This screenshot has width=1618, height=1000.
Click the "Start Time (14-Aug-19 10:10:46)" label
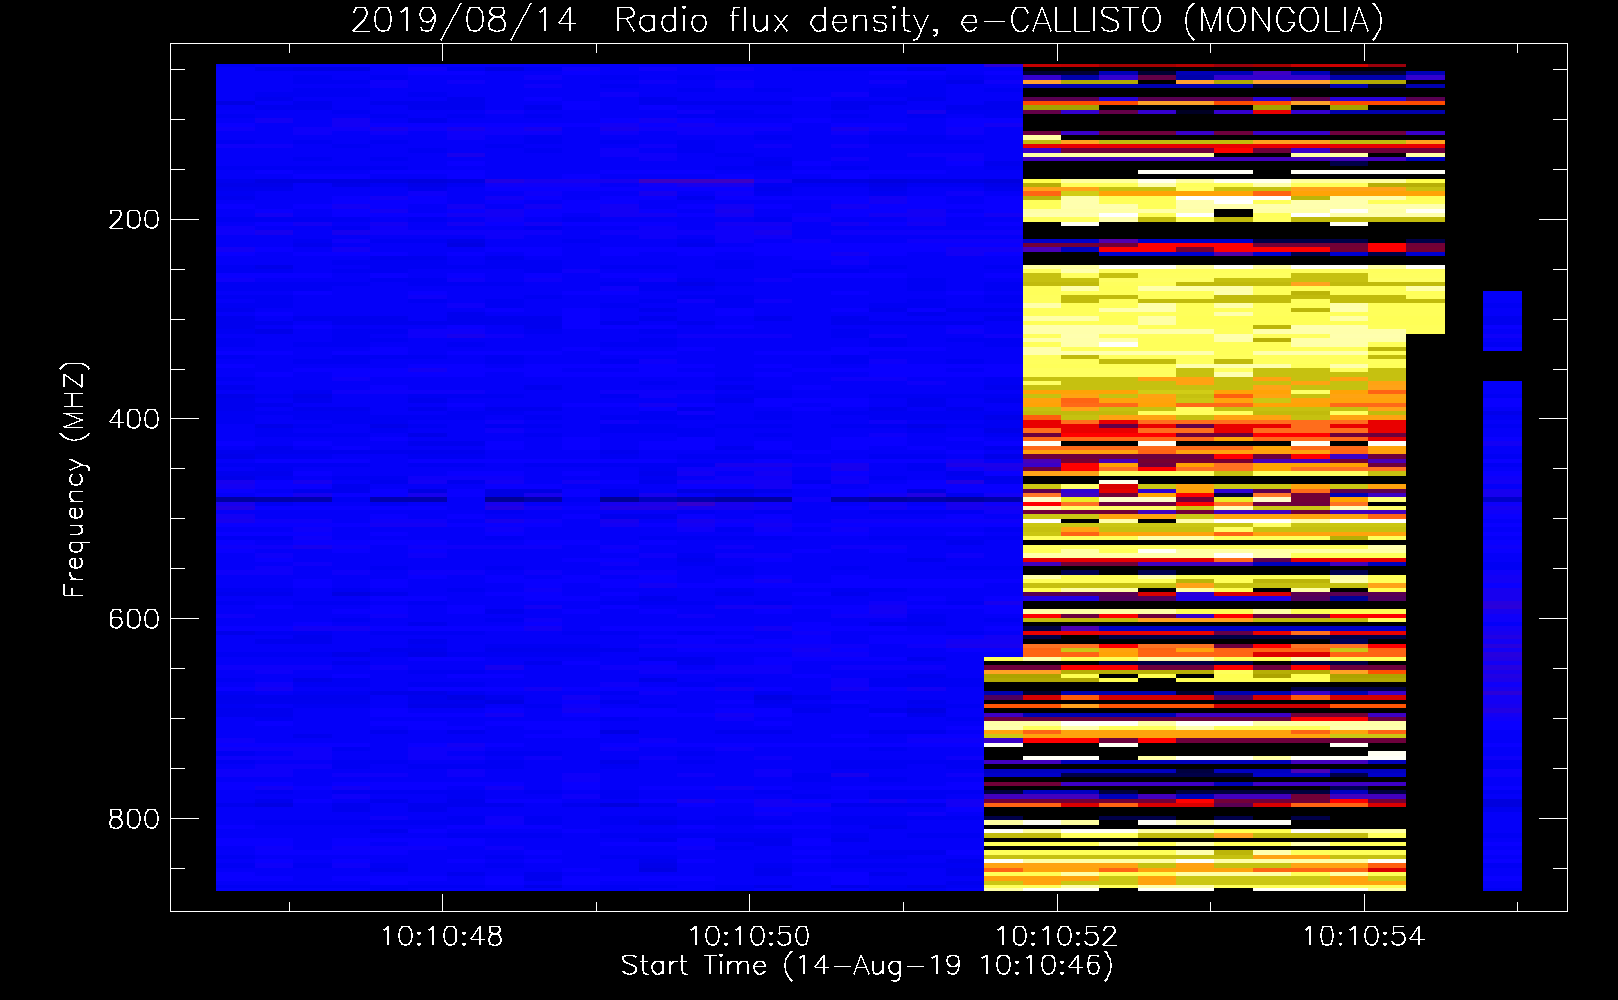coord(867,966)
